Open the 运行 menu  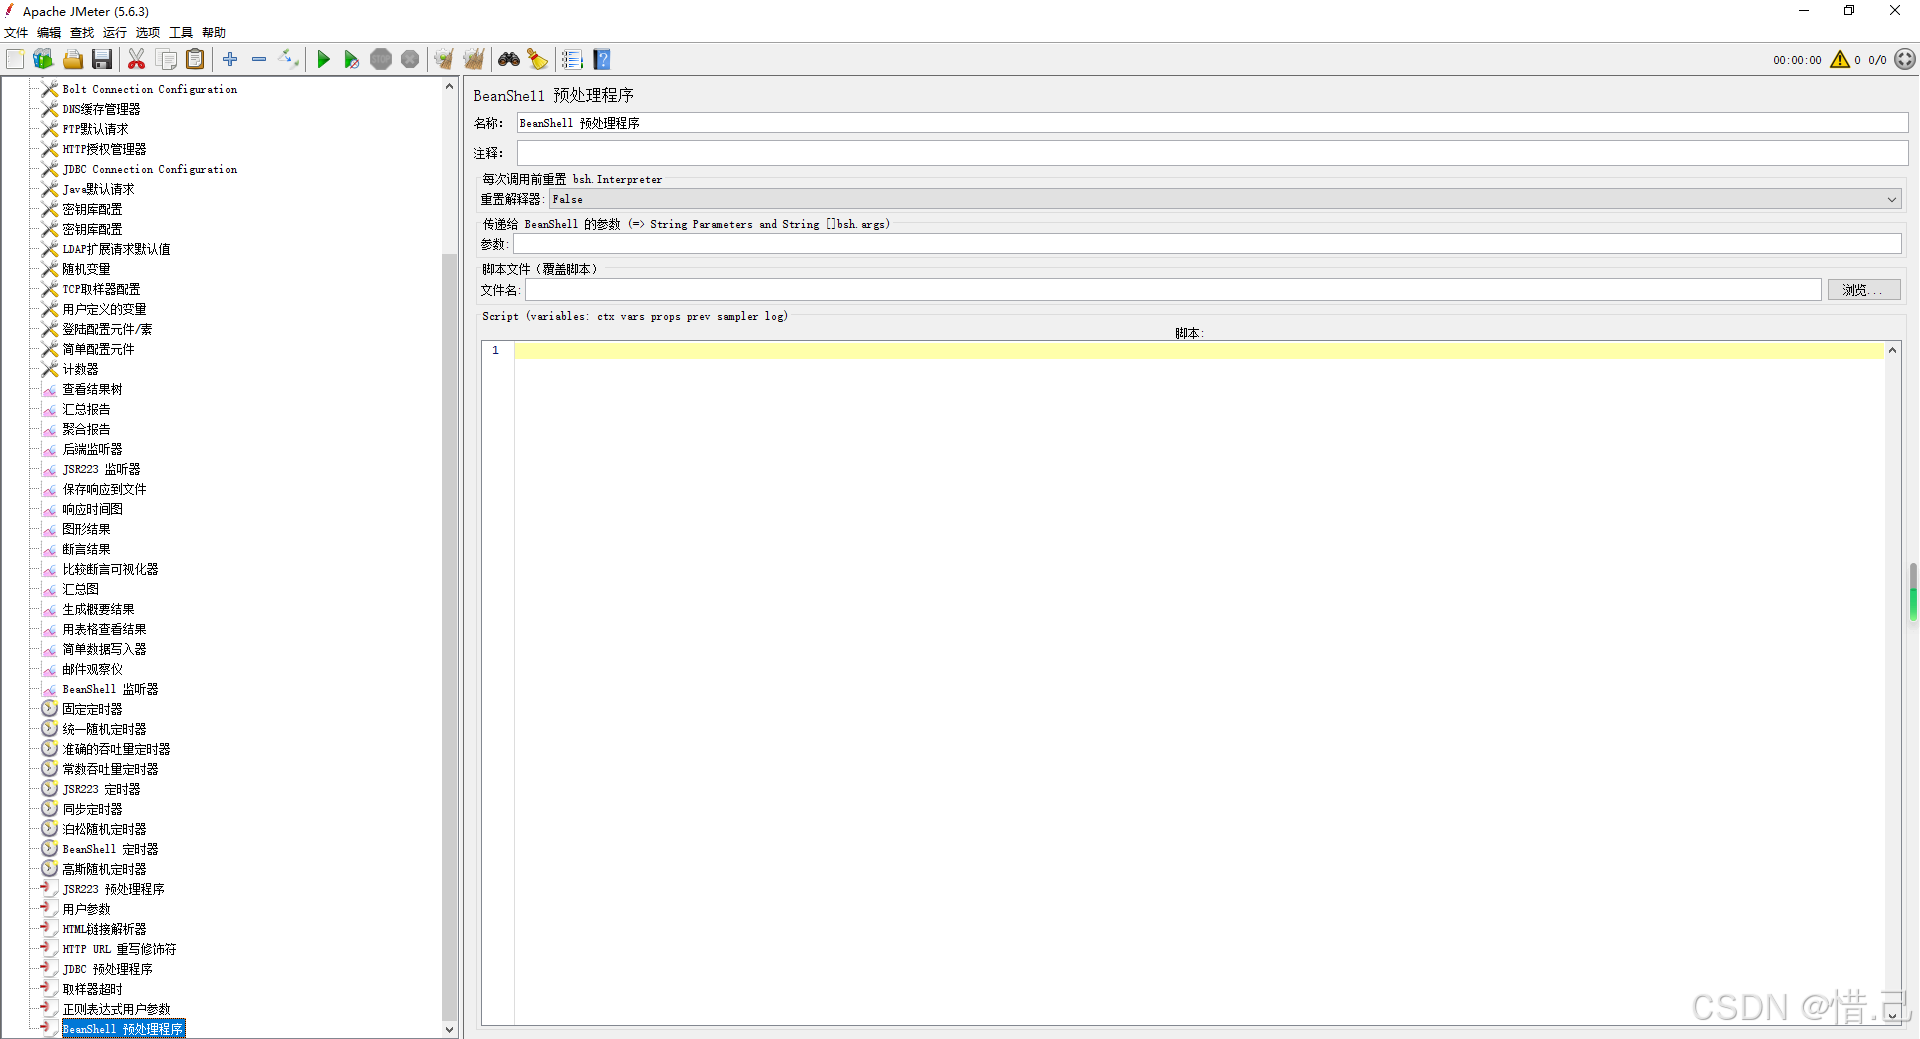pyautogui.click(x=115, y=33)
